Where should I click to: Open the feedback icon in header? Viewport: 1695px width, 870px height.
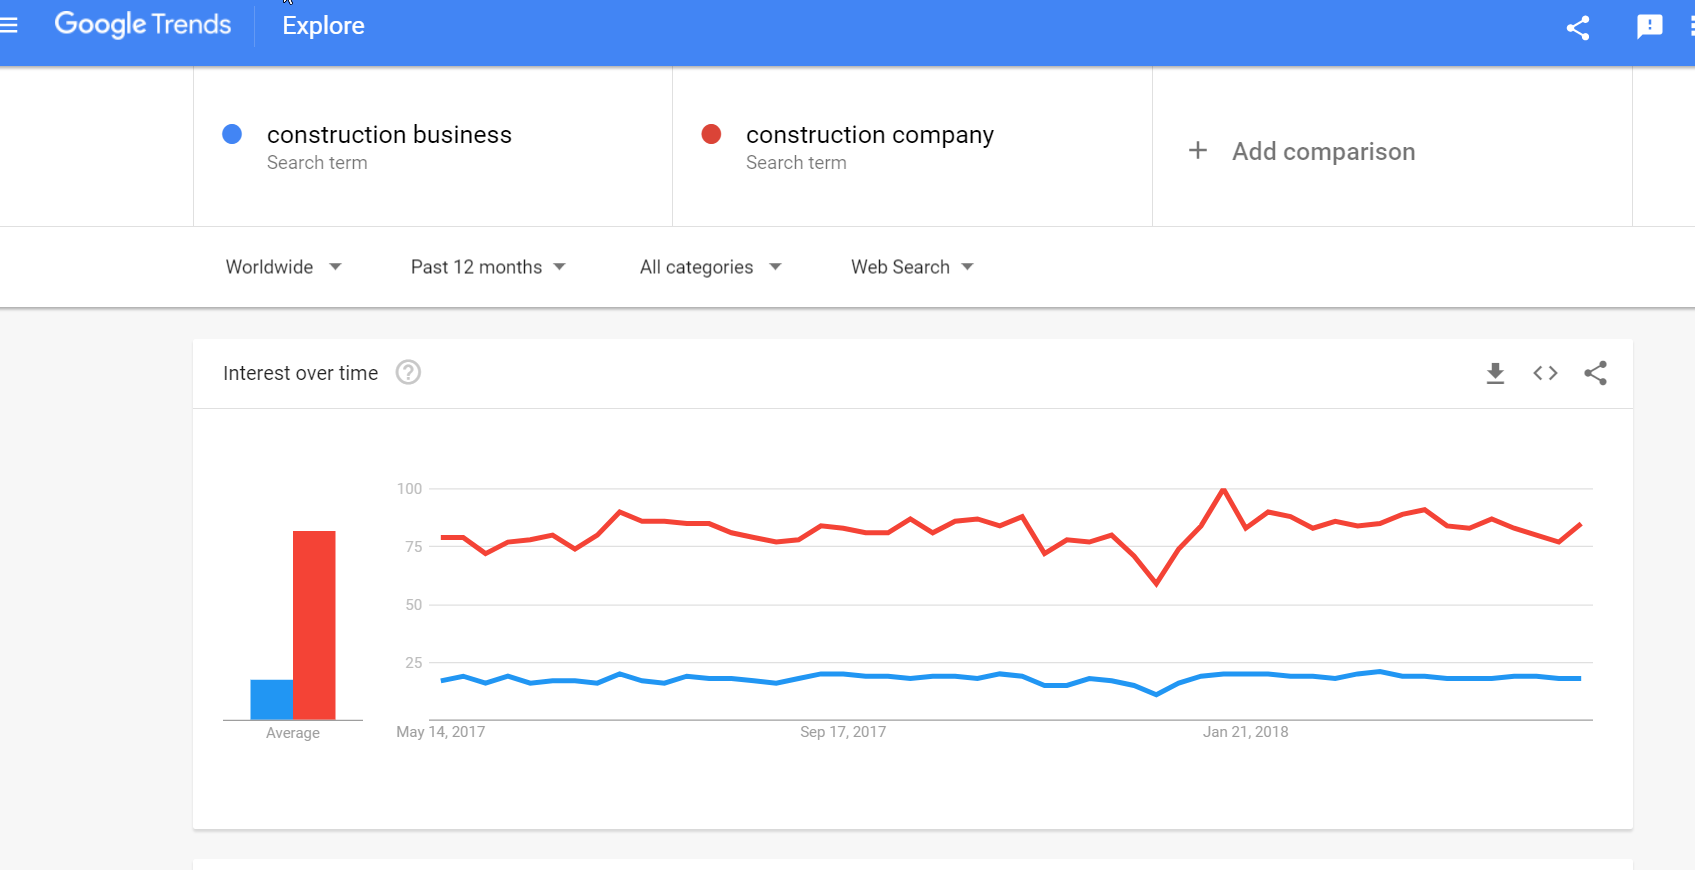[x=1649, y=27]
